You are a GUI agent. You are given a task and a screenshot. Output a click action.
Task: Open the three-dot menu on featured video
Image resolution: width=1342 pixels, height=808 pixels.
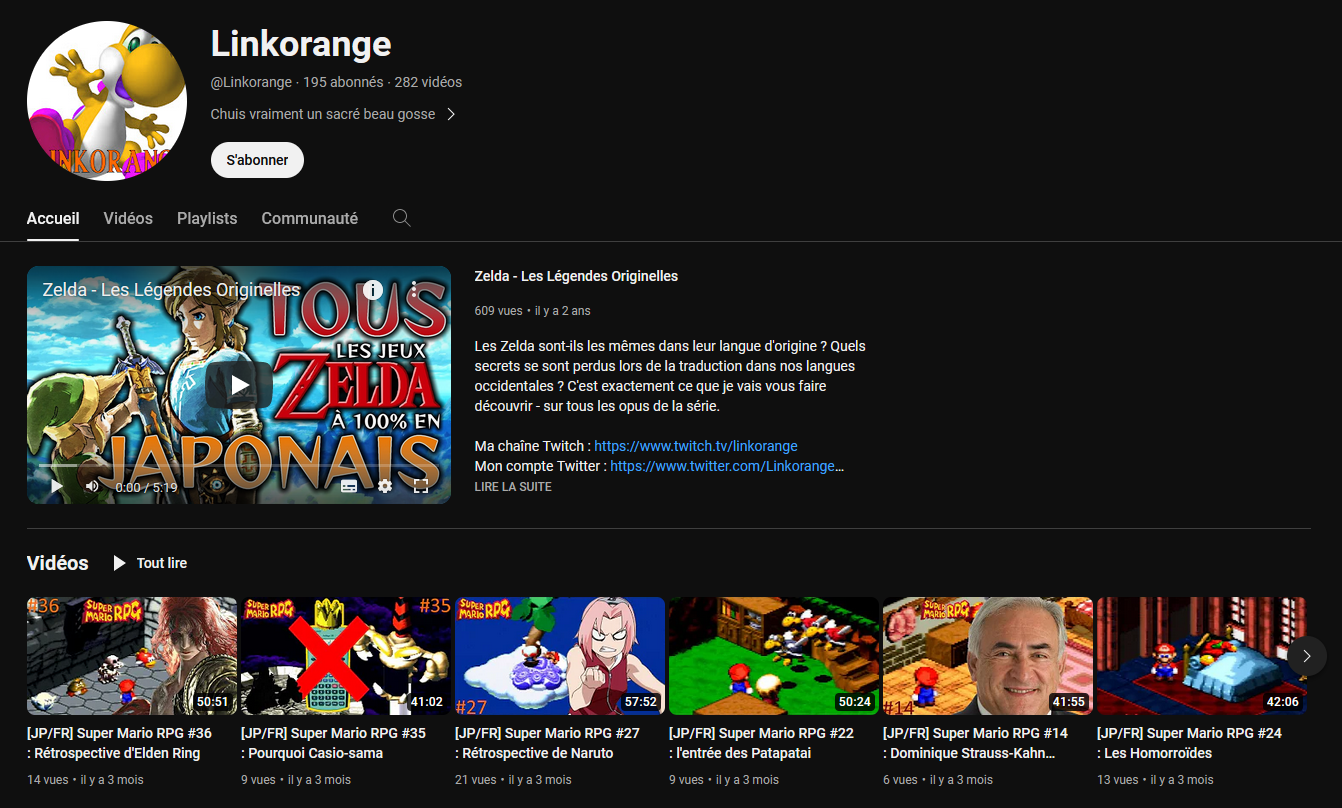click(414, 290)
